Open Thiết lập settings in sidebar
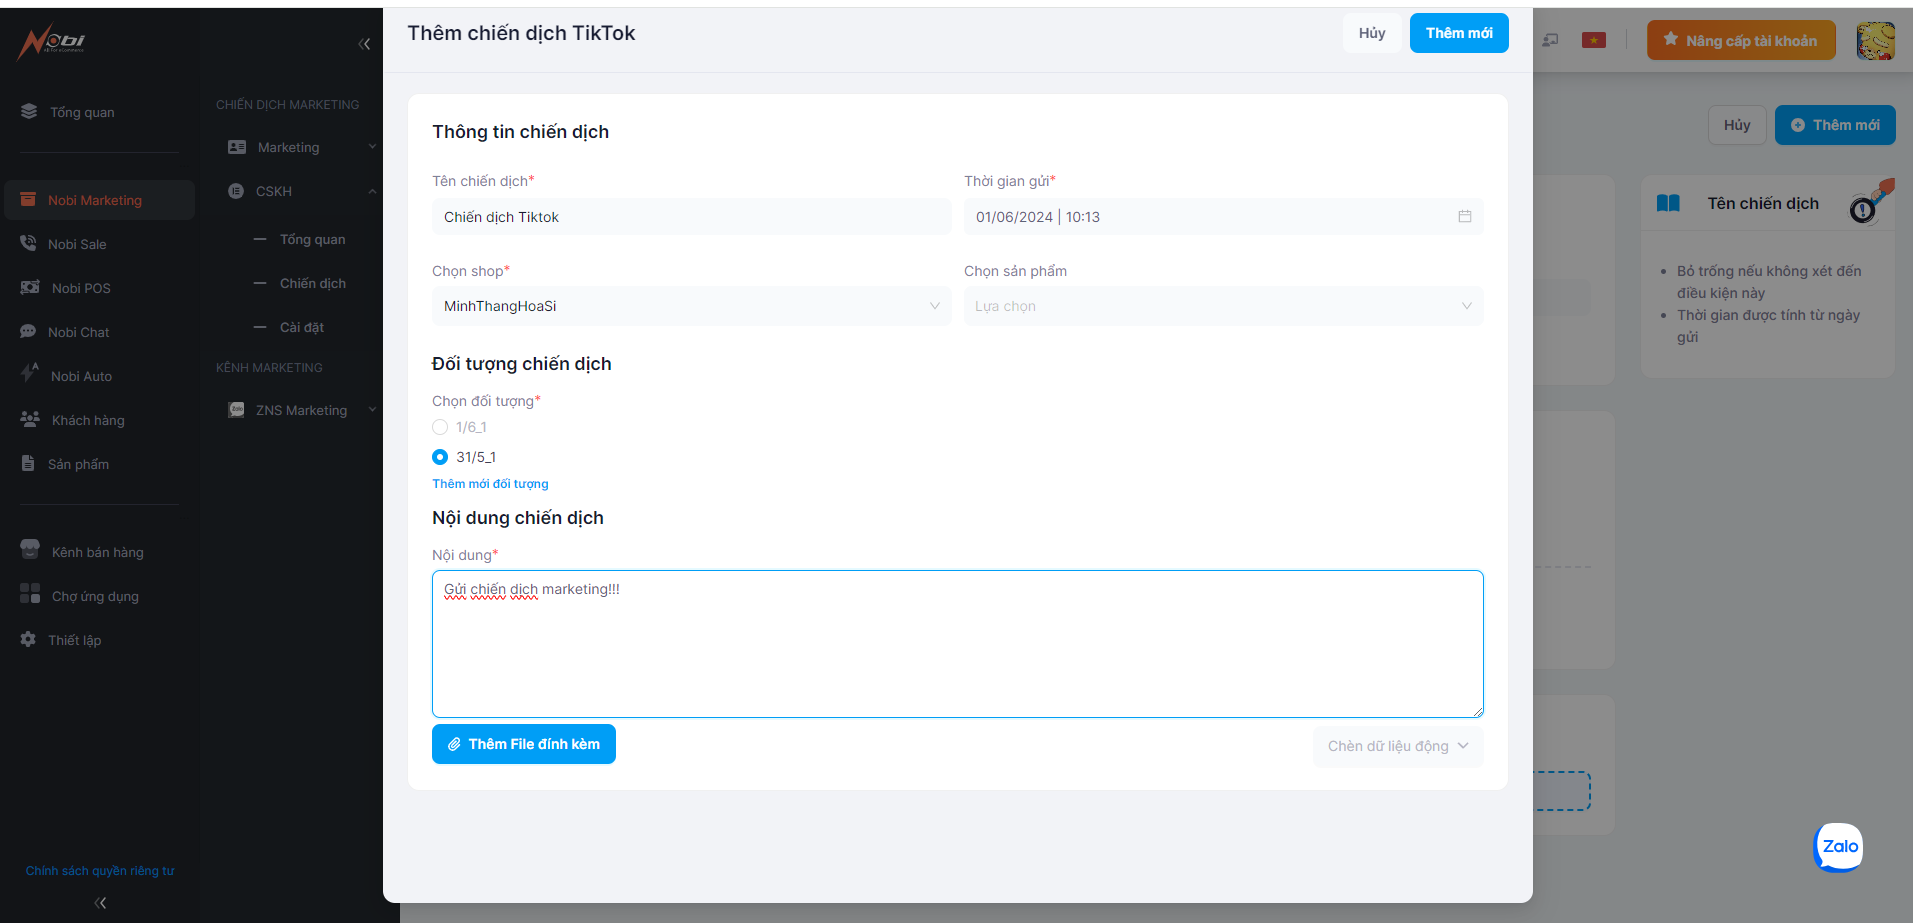The height and width of the screenshot is (923, 1913). coord(74,640)
